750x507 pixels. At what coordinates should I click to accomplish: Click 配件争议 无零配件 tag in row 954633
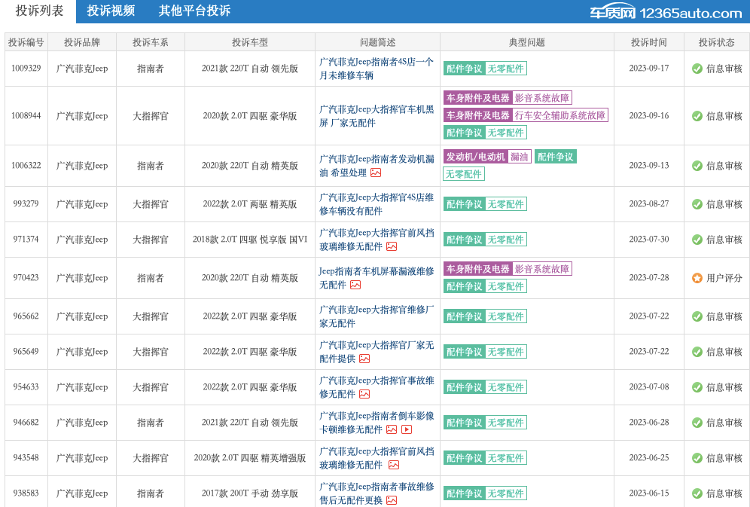[x=485, y=387]
